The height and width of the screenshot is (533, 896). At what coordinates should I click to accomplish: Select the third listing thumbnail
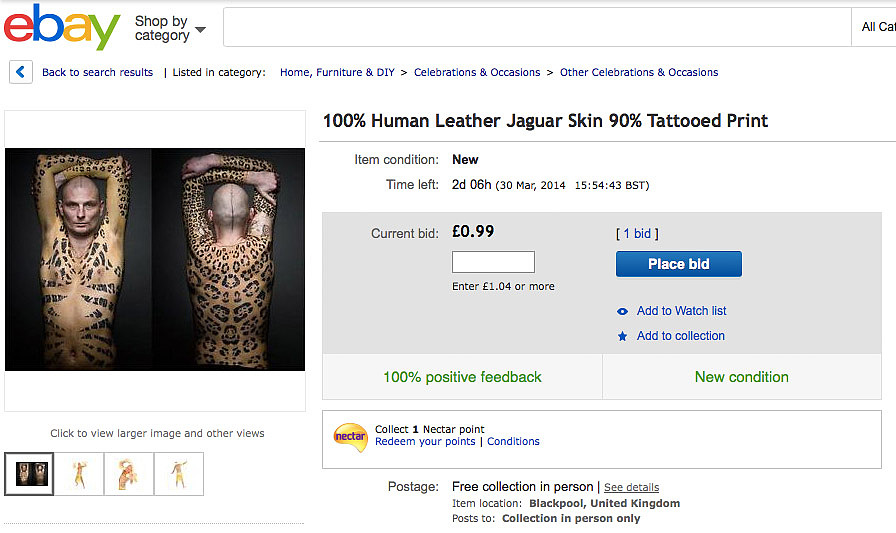[x=129, y=474]
